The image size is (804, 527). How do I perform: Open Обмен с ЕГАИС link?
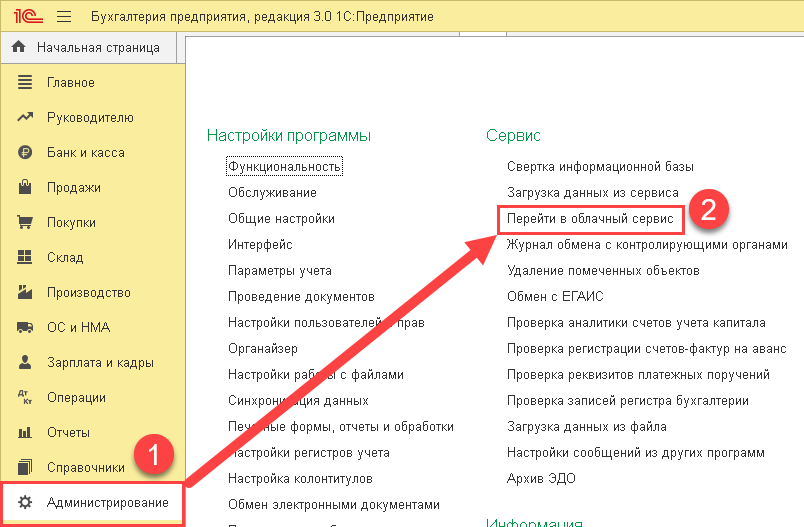(x=555, y=297)
